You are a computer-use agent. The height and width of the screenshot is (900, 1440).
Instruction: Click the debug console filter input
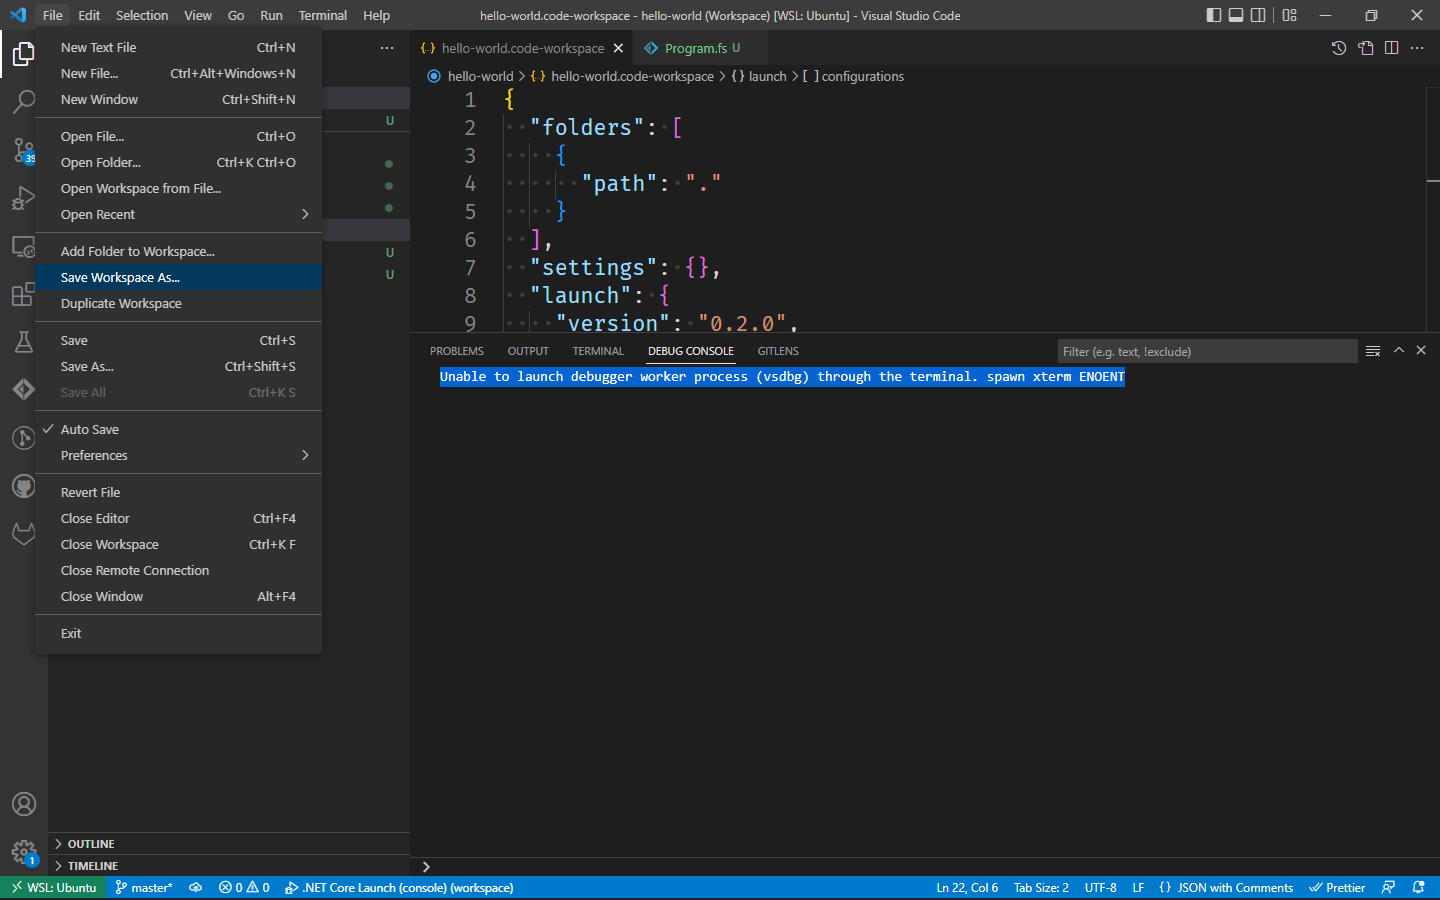pos(1205,351)
